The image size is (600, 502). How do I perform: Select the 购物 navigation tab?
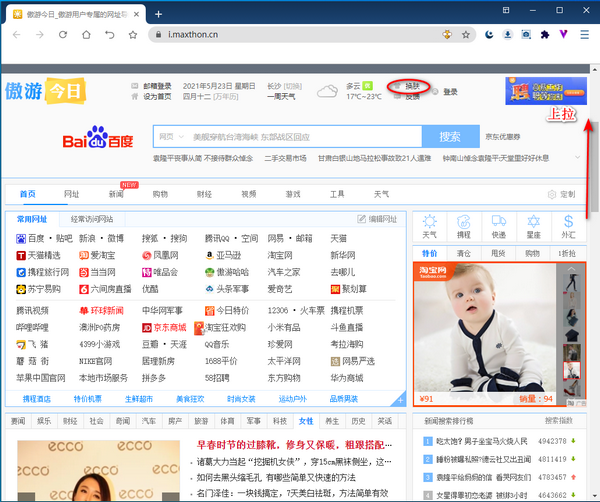pyautogui.click(x=160, y=194)
